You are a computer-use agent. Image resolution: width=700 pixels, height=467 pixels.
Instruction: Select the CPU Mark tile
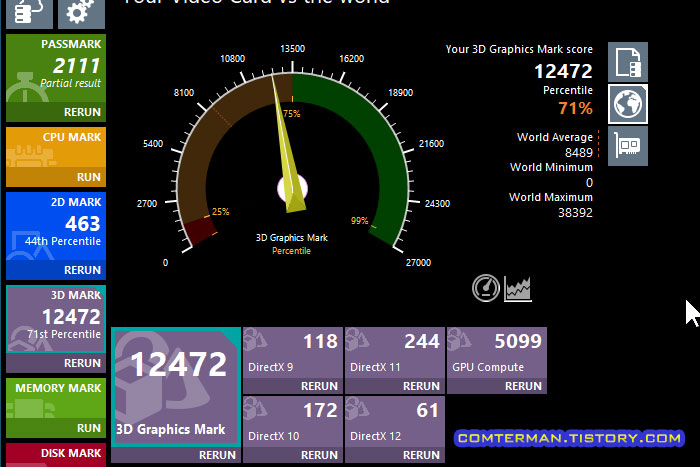click(x=56, y=147)
